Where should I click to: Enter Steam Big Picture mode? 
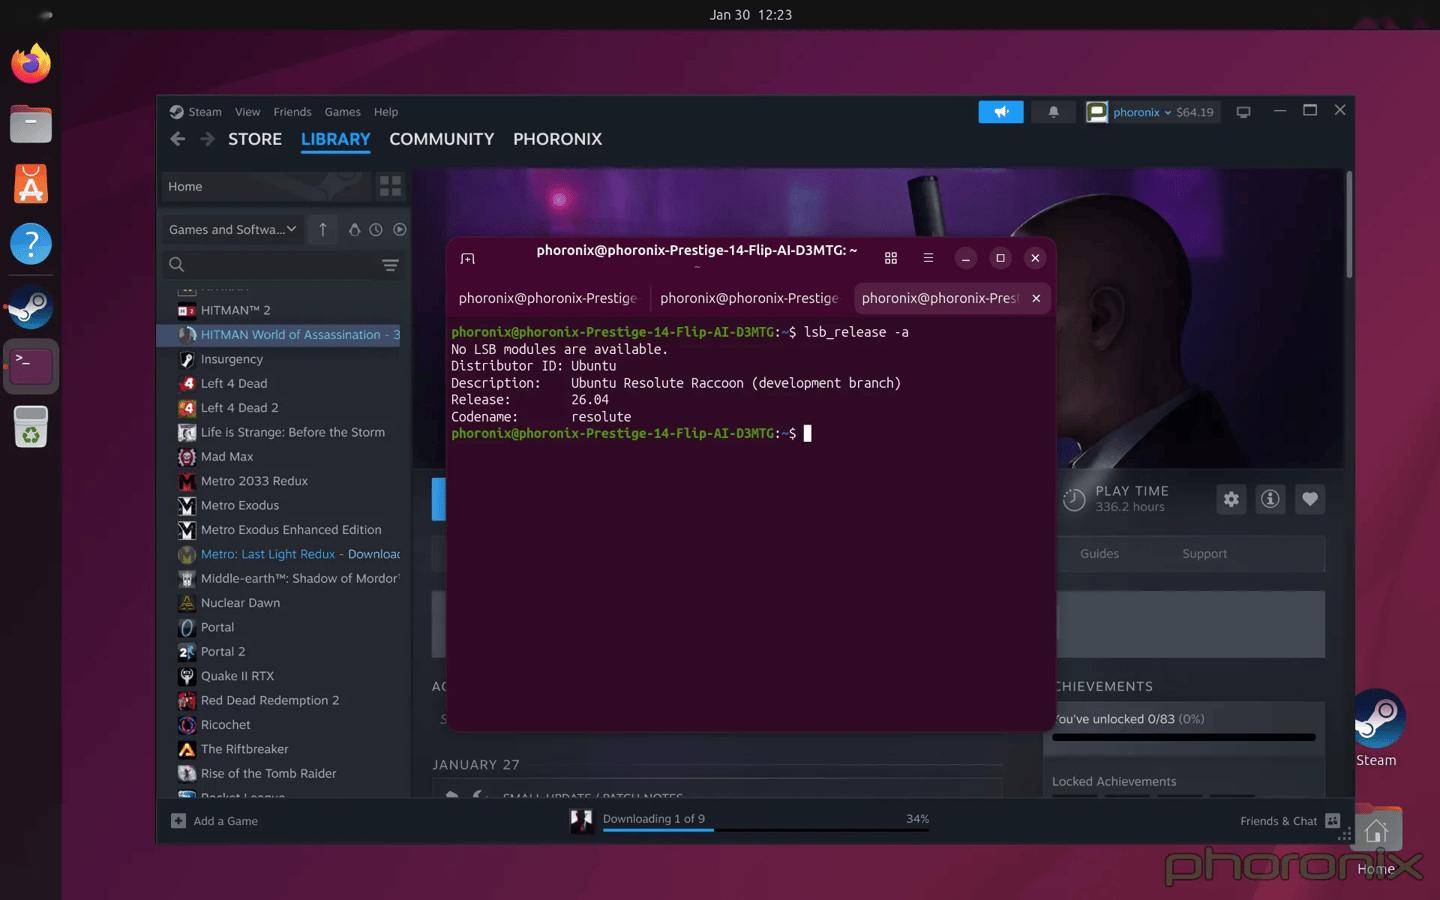click(1243, 112)
